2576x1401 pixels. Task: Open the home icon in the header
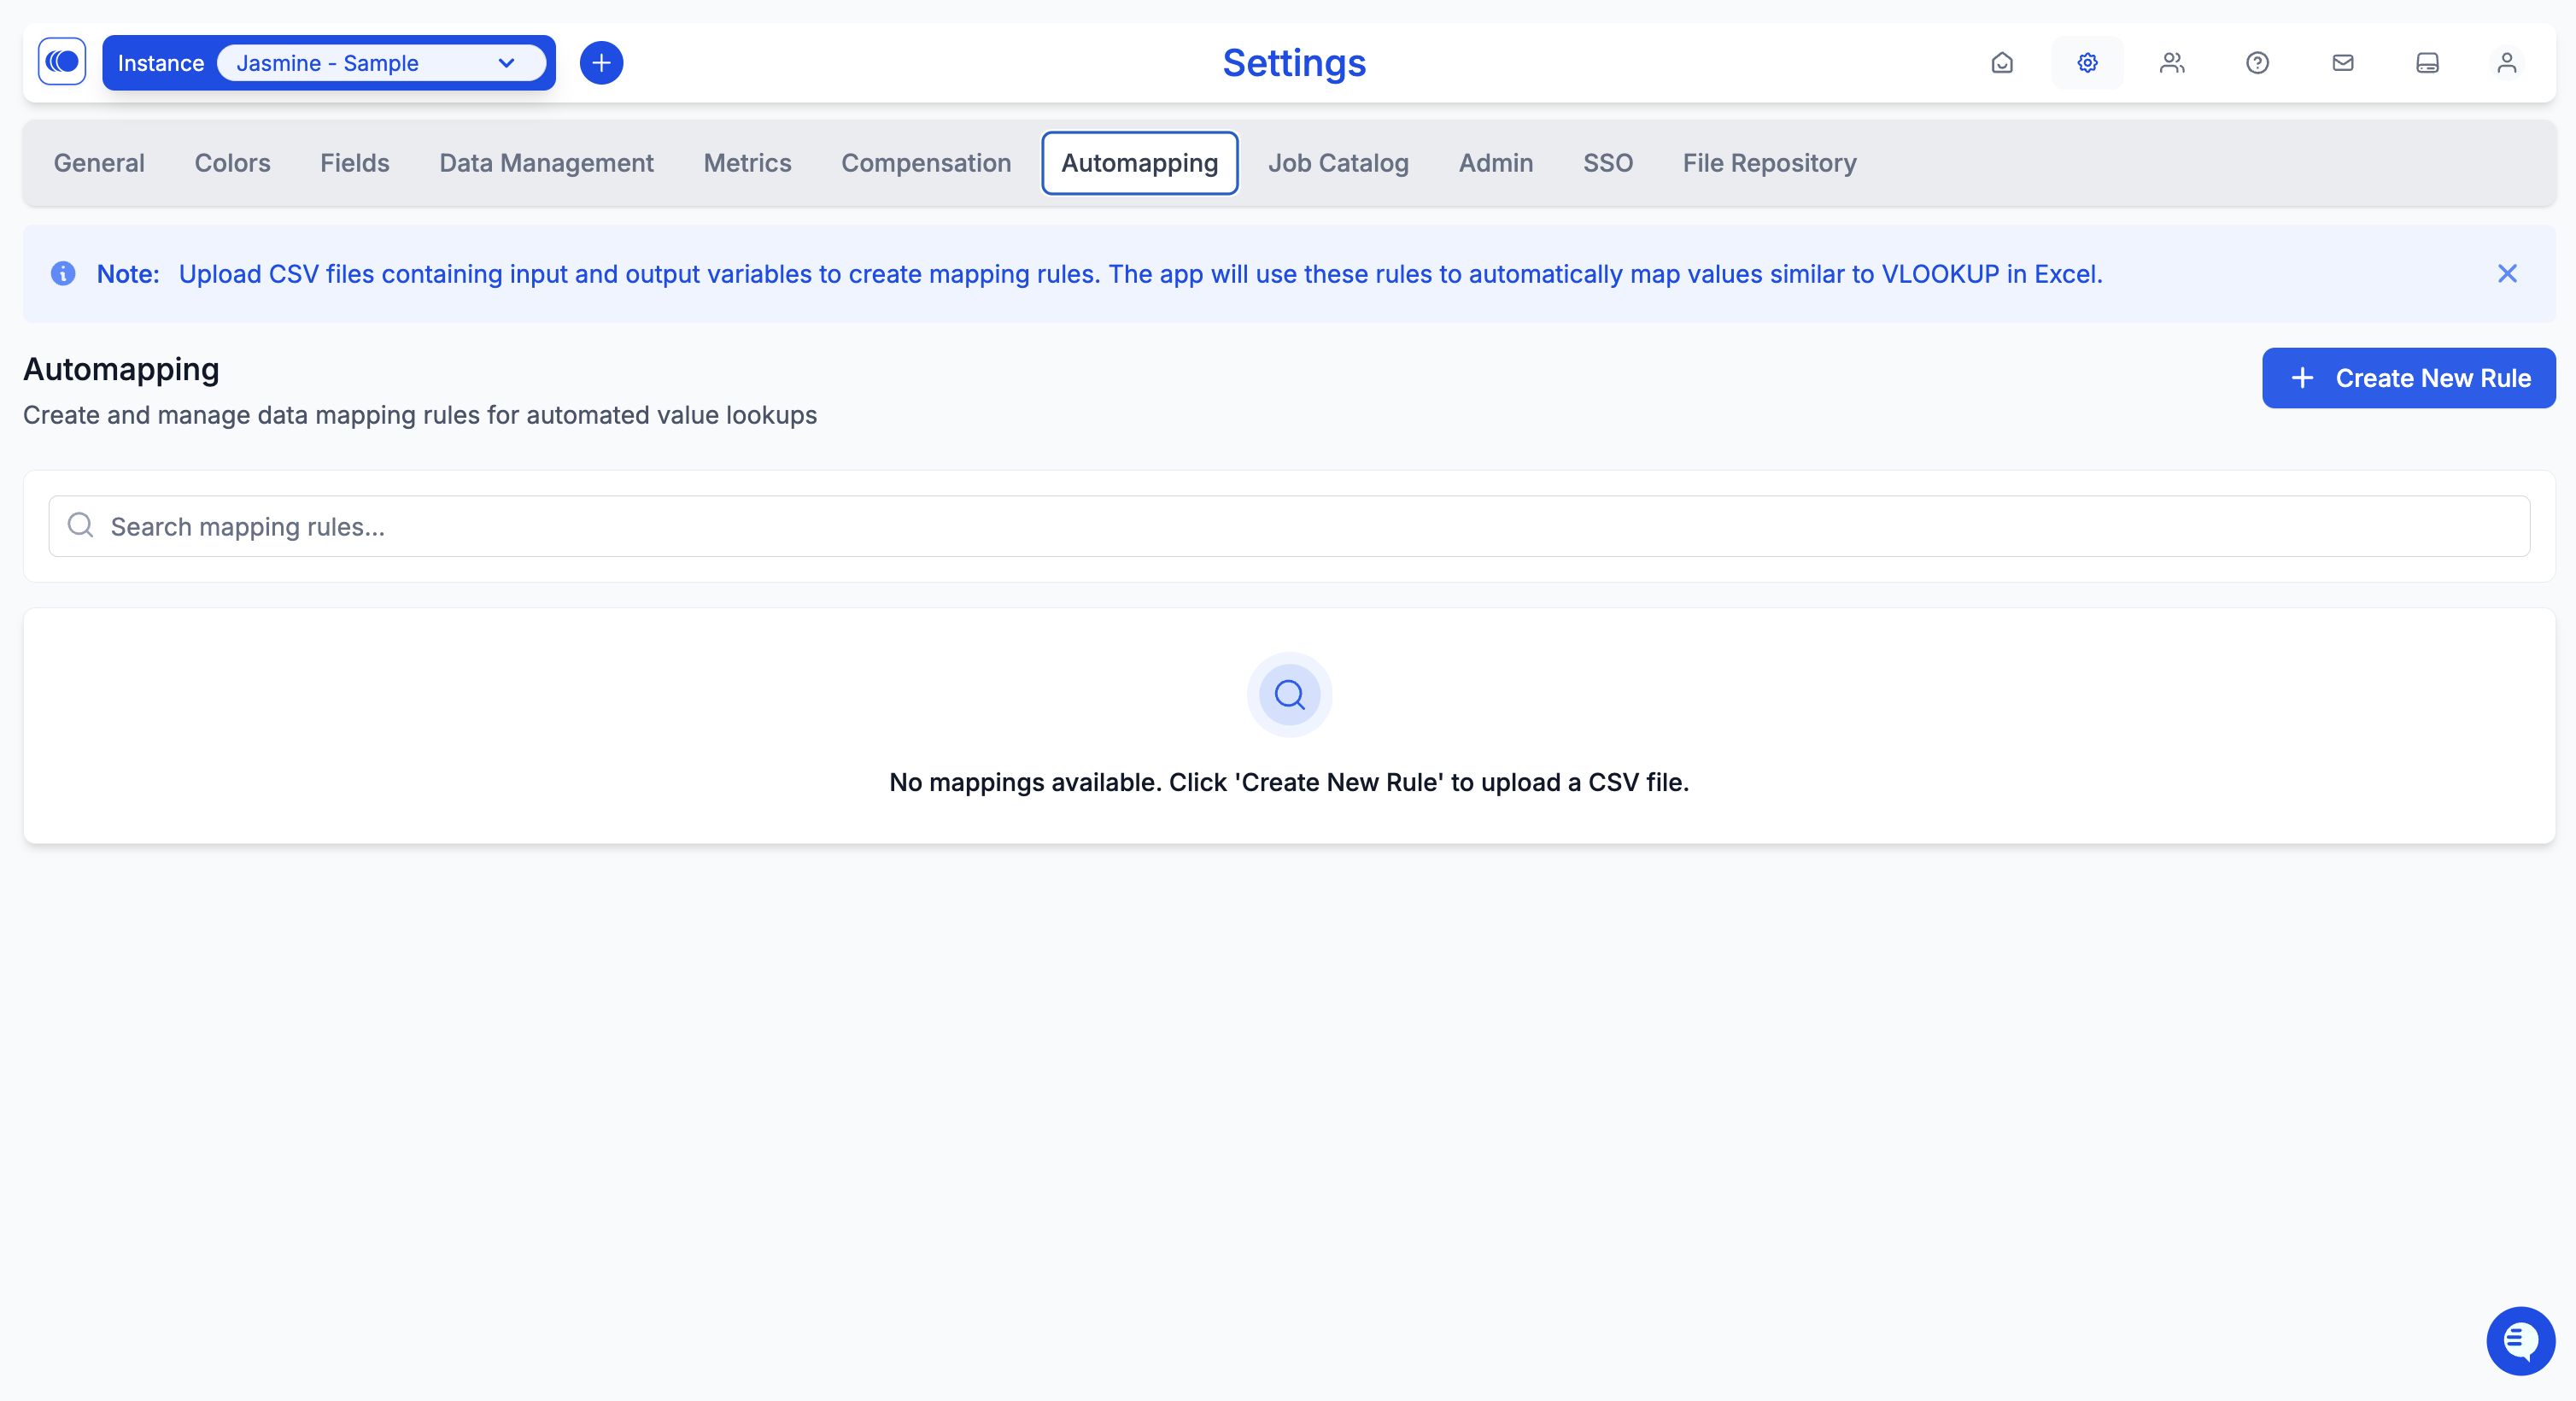click(x=2002, y=63)
